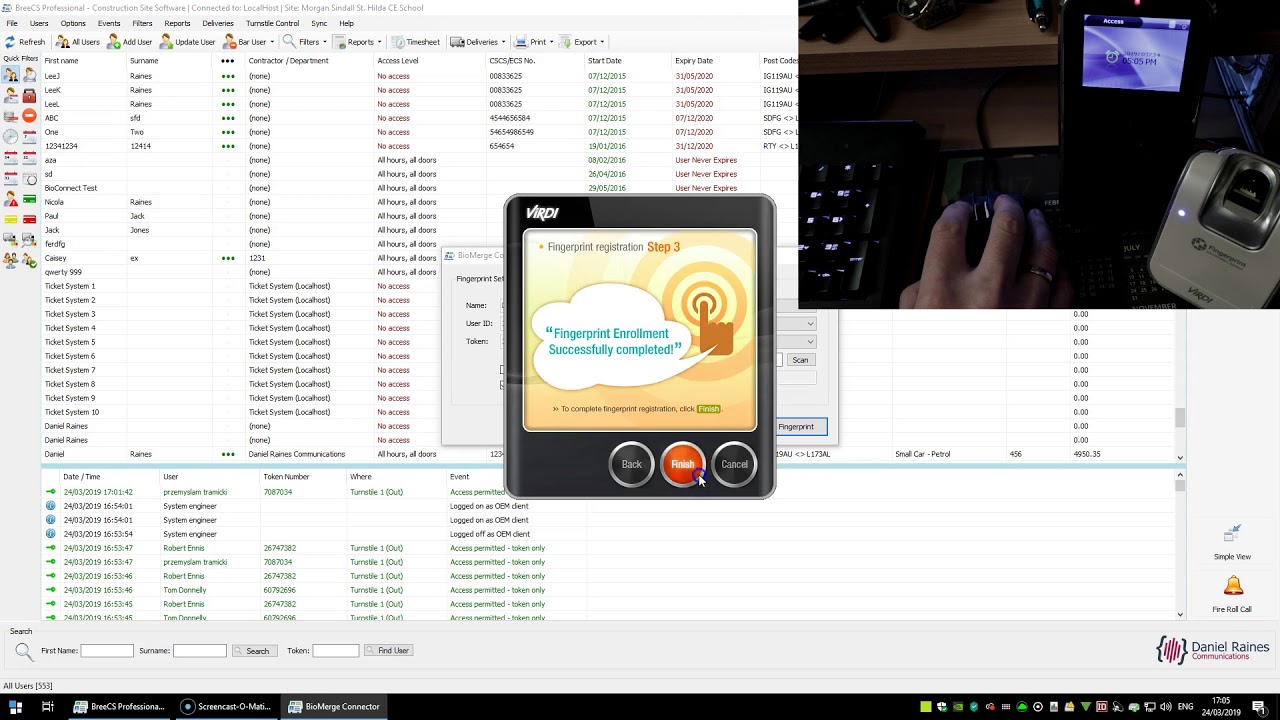Click the events log scrollbar down arrow
Viewport: 1280px width, 720px height.
(x=1180, y=614)
